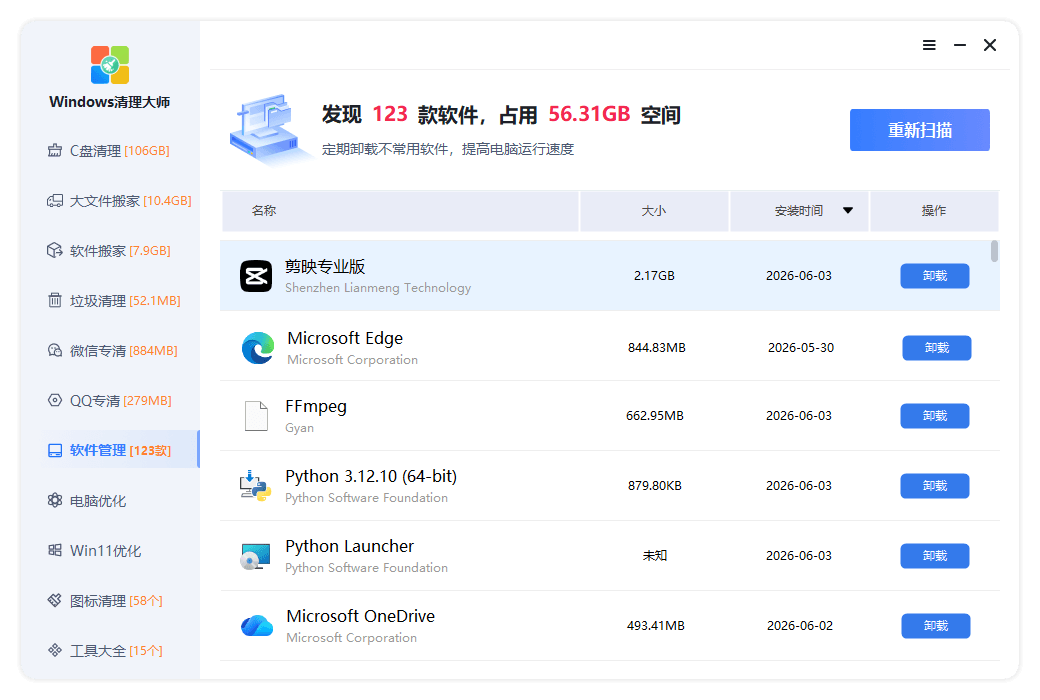Click the Python 3.12.10 app icon
Viewport: 1040px width, 700px height.
256,486
